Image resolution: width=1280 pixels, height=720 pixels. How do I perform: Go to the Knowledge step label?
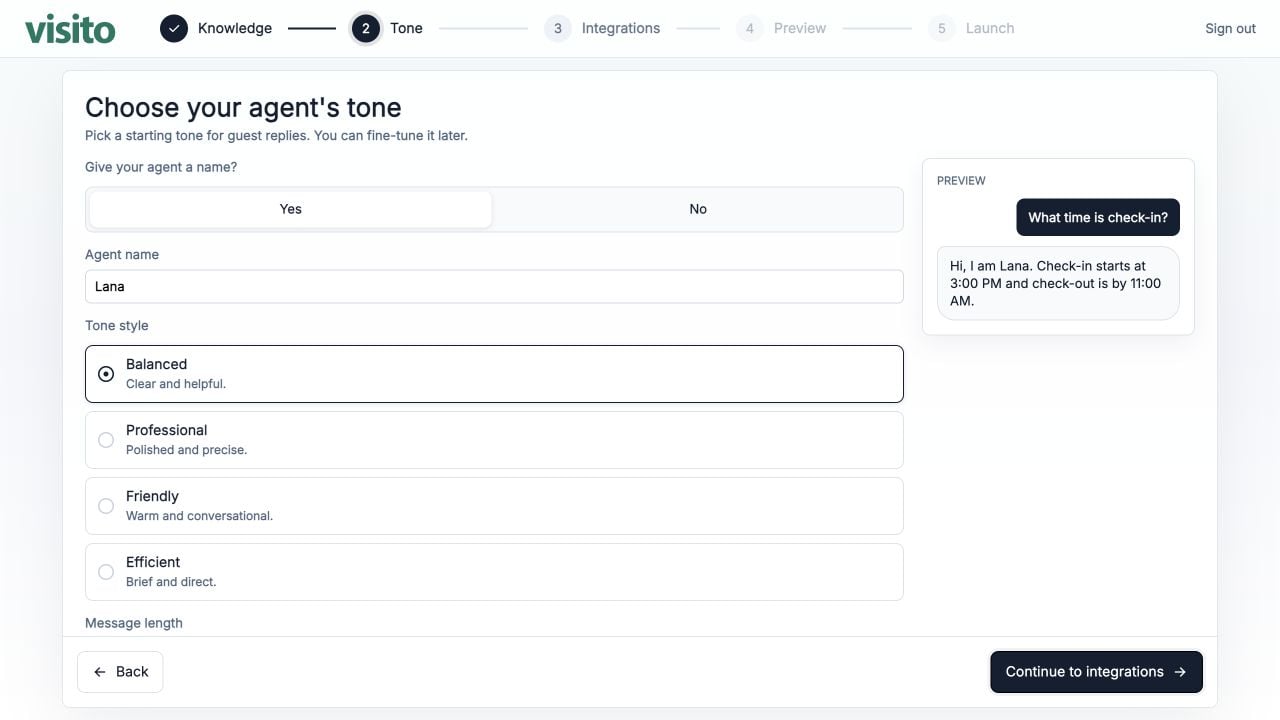pyautogui.click(x=235, y=28)
